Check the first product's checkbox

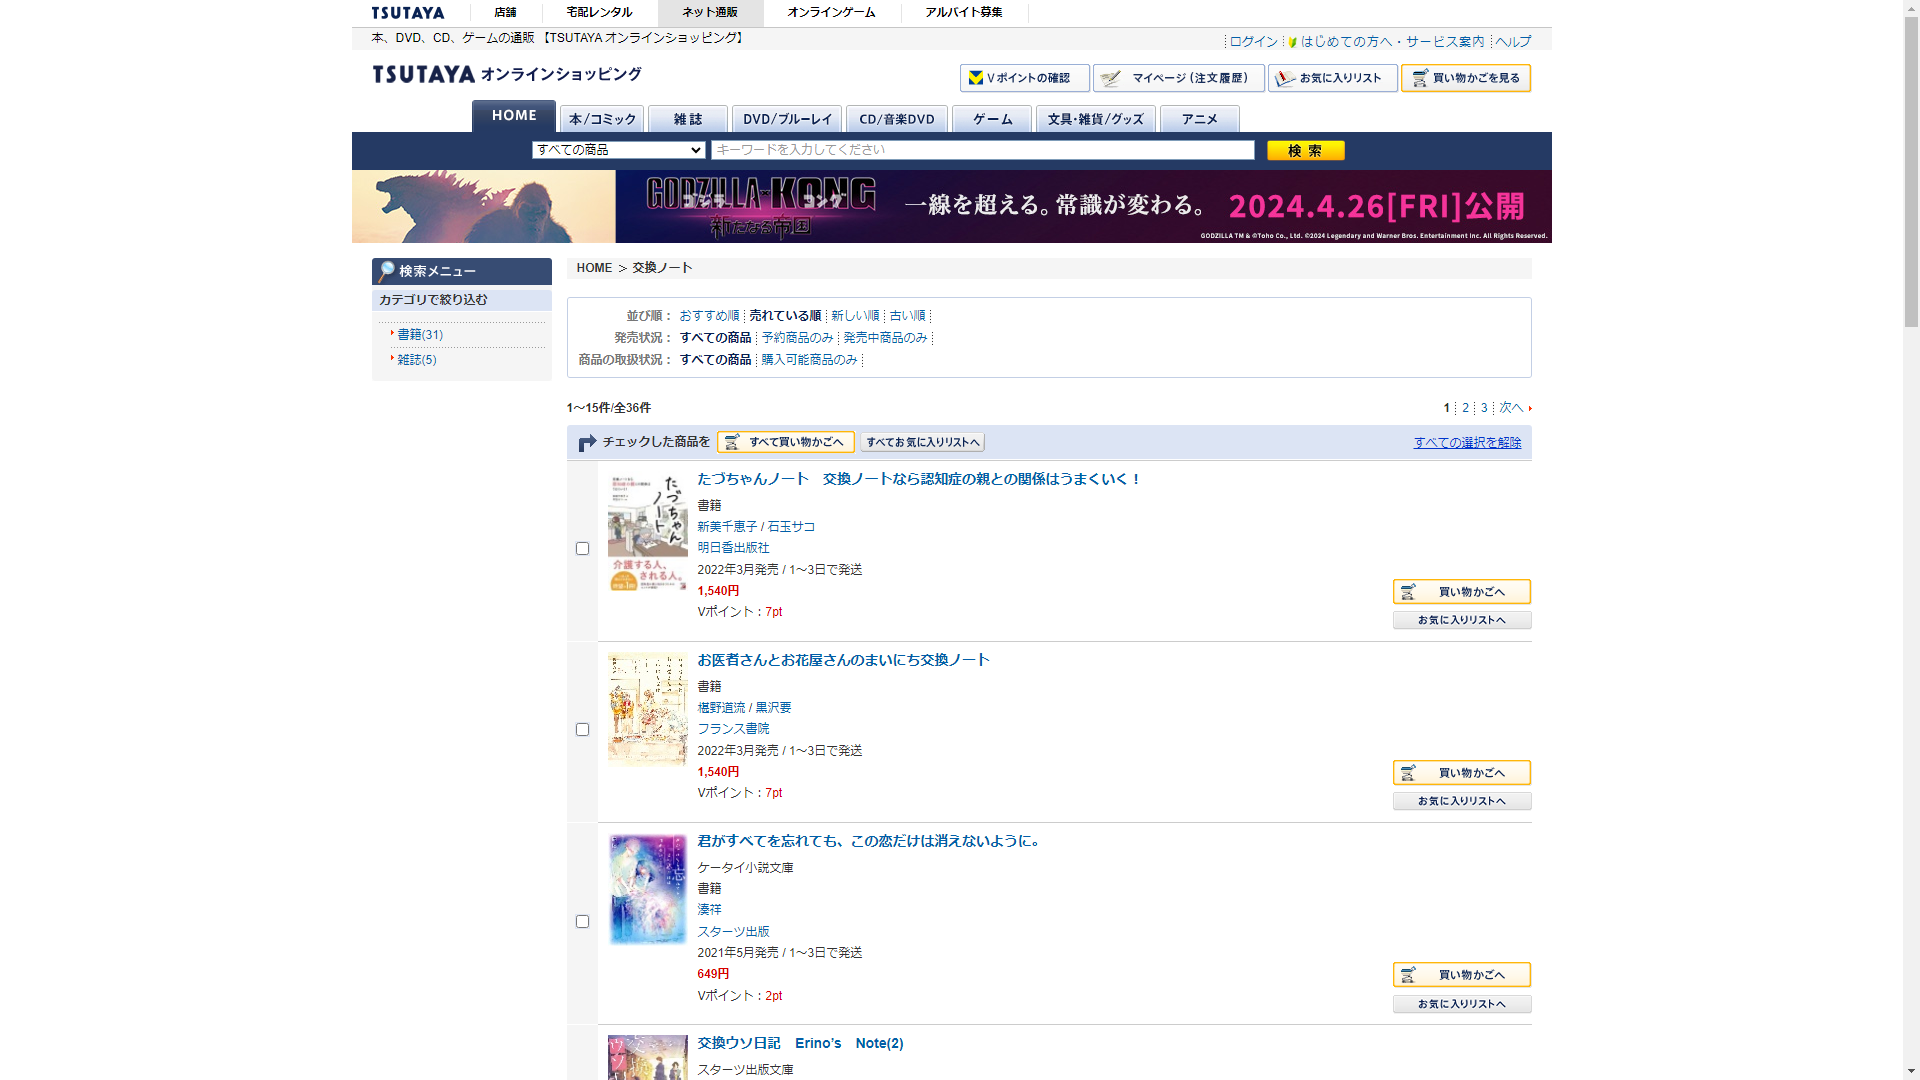tap(582, 549)
